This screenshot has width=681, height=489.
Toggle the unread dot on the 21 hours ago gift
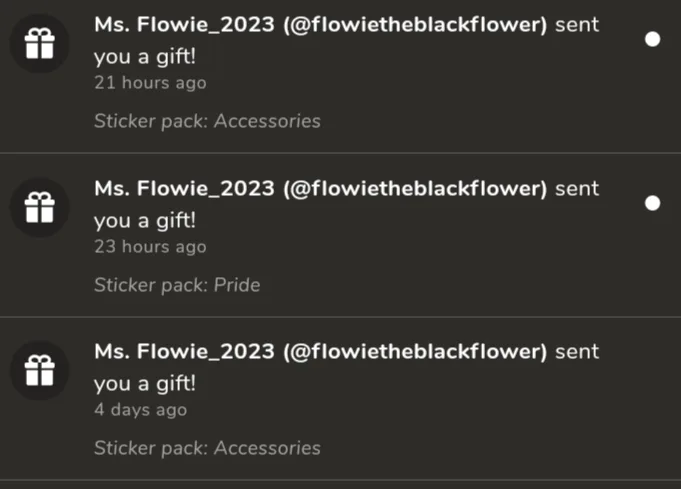point(652,39)
